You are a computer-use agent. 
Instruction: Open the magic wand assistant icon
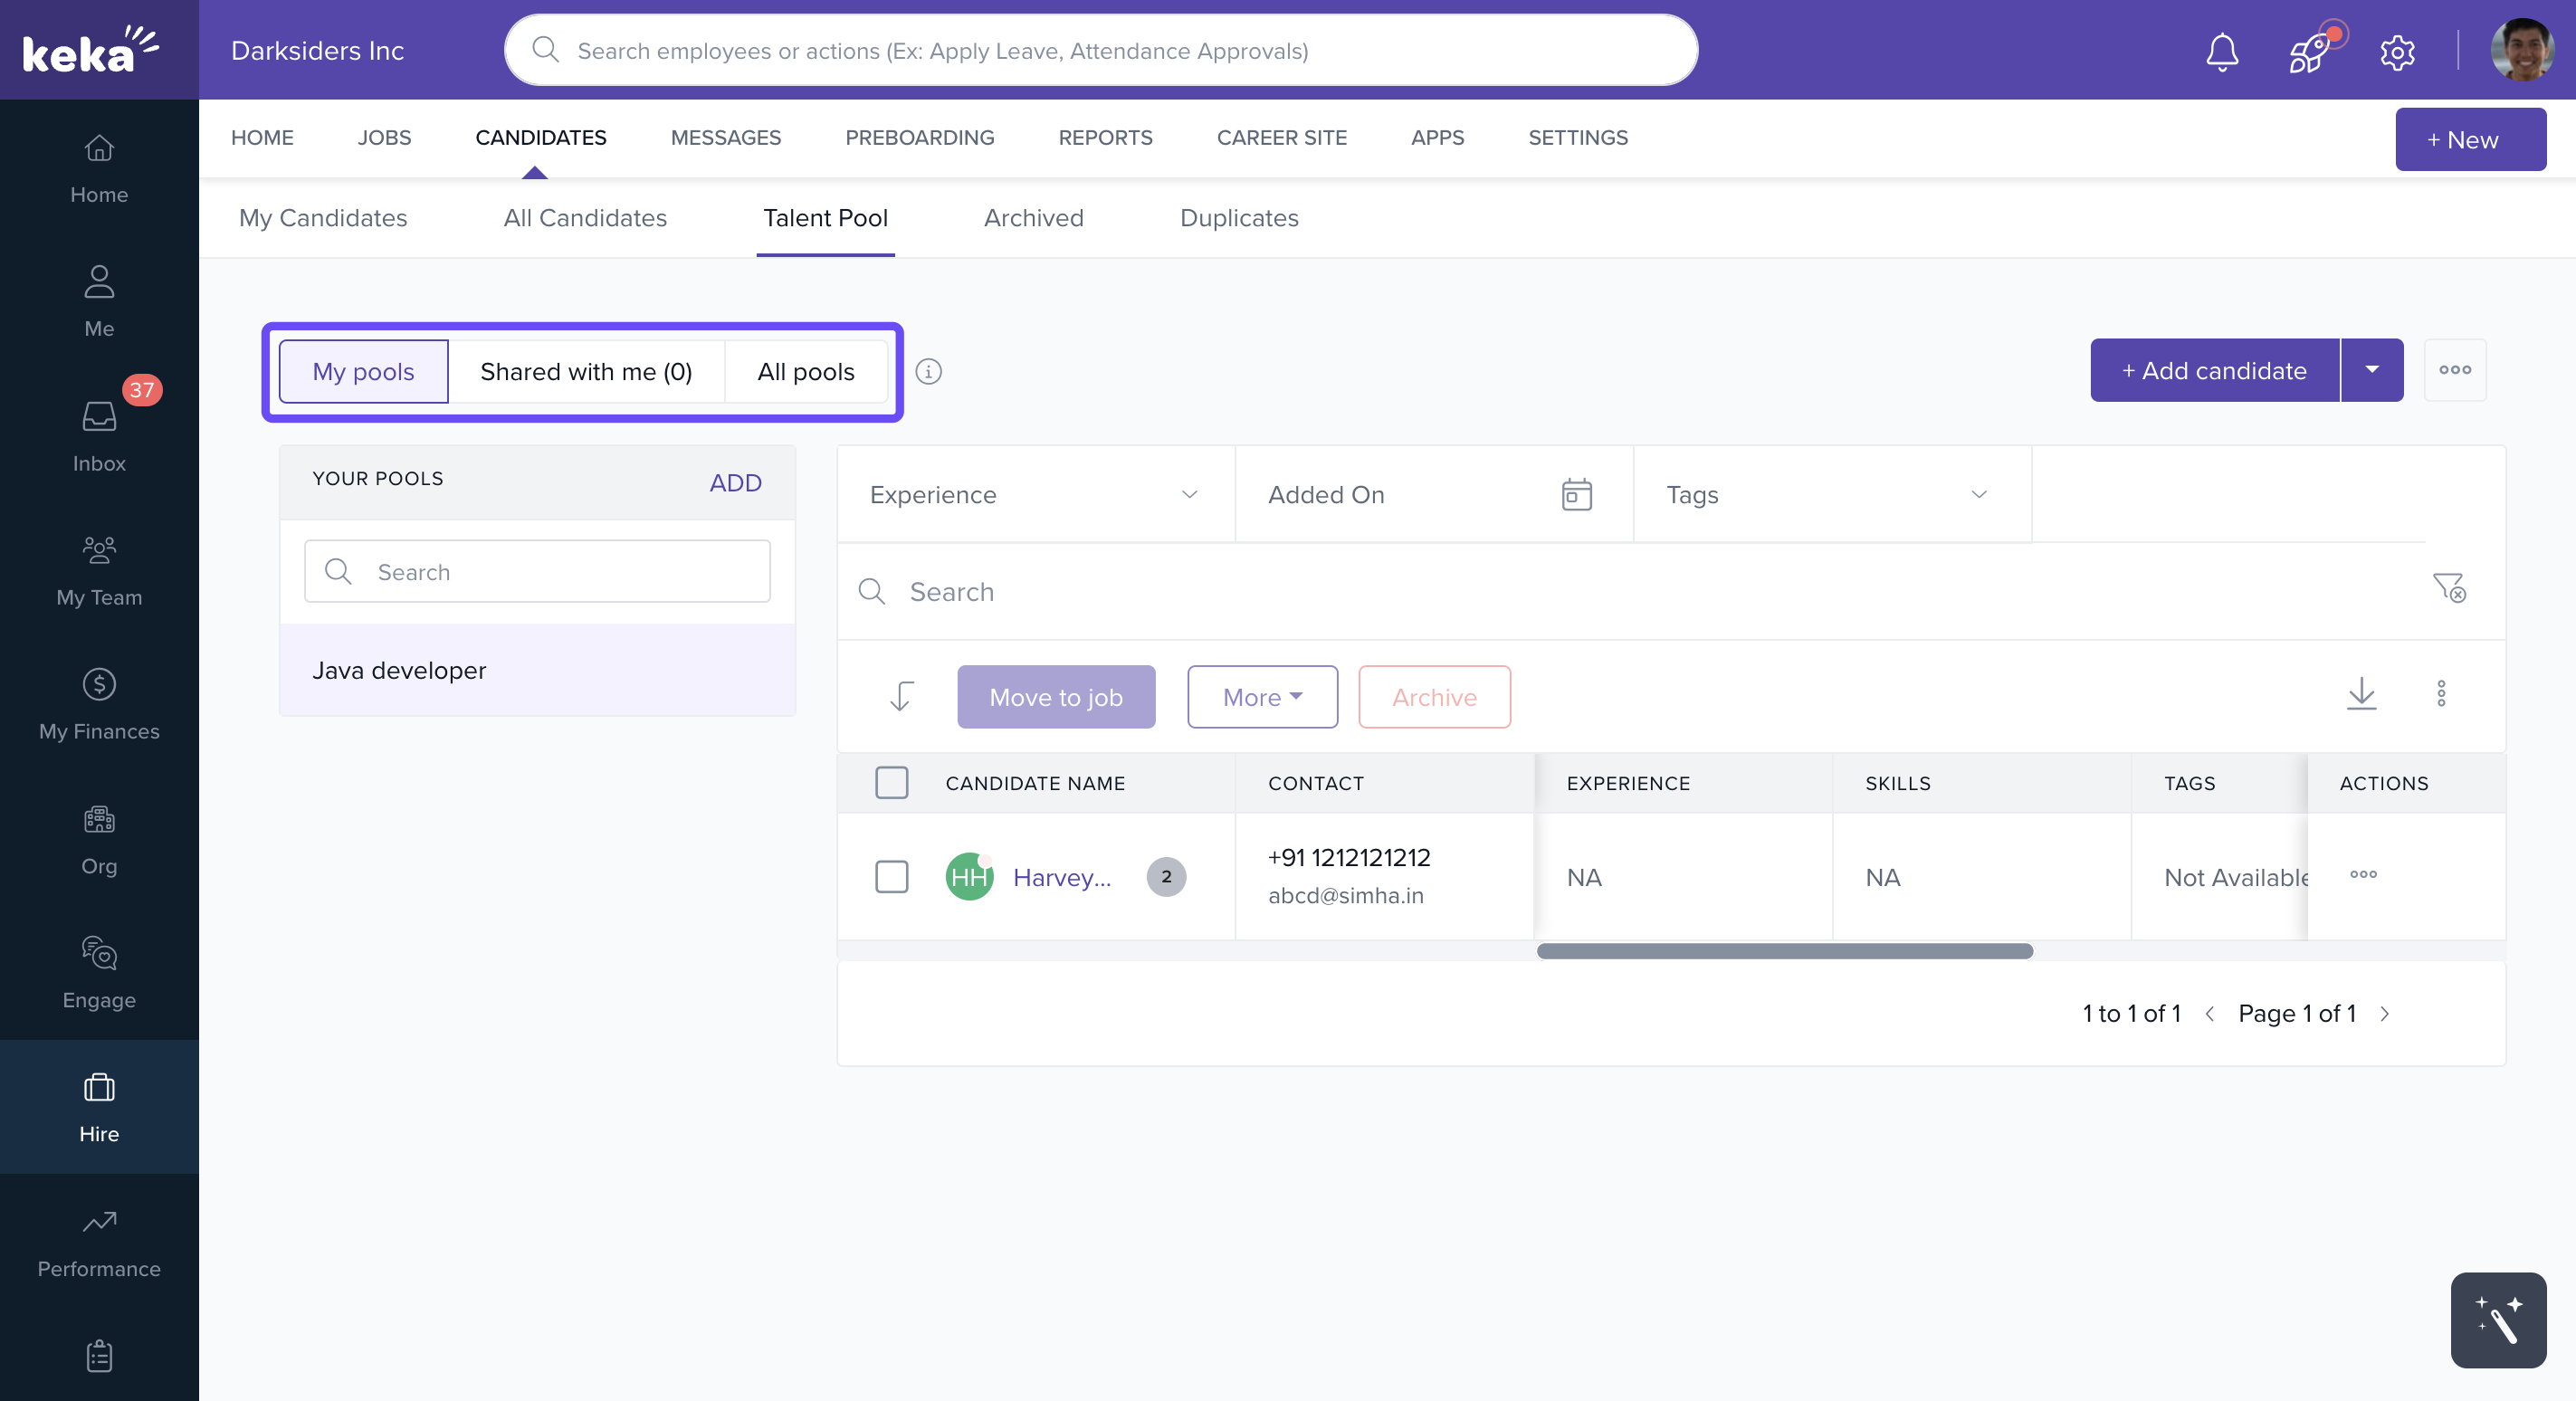[2497, 1320]
